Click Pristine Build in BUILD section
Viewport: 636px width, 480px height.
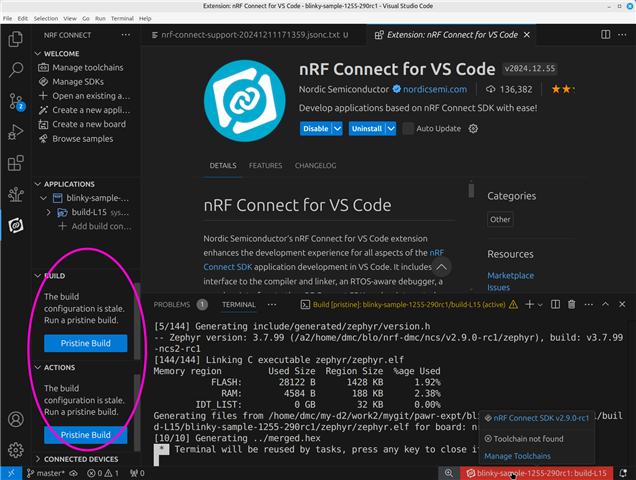(x=86, y=343)
